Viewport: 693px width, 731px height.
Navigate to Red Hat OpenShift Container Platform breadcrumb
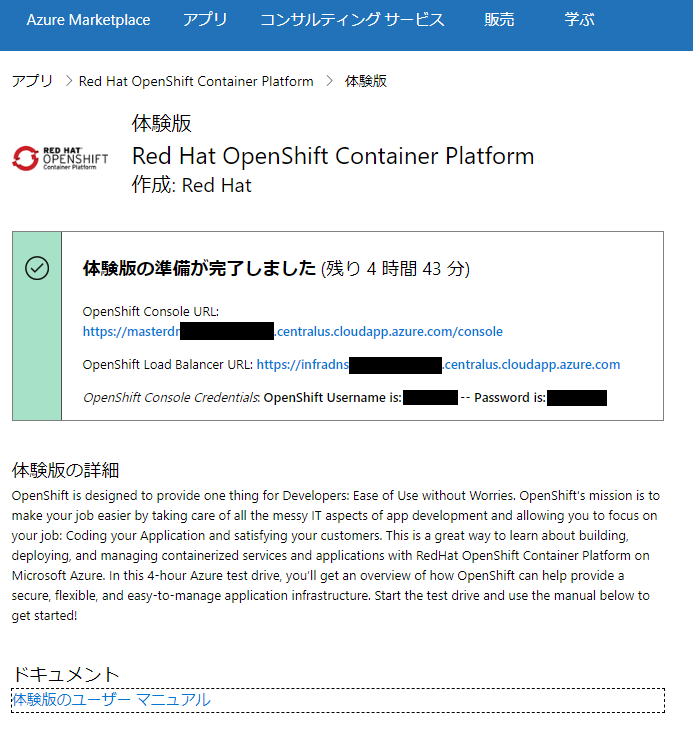click(x=196, y=81)
